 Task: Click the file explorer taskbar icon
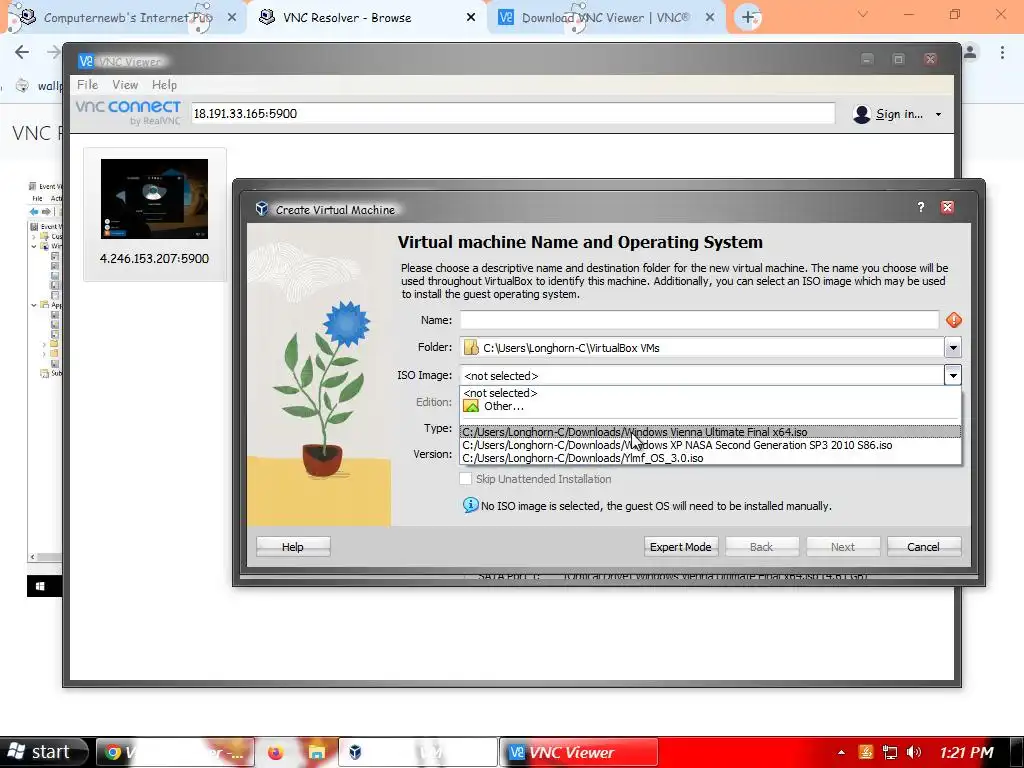pos(317,752)
